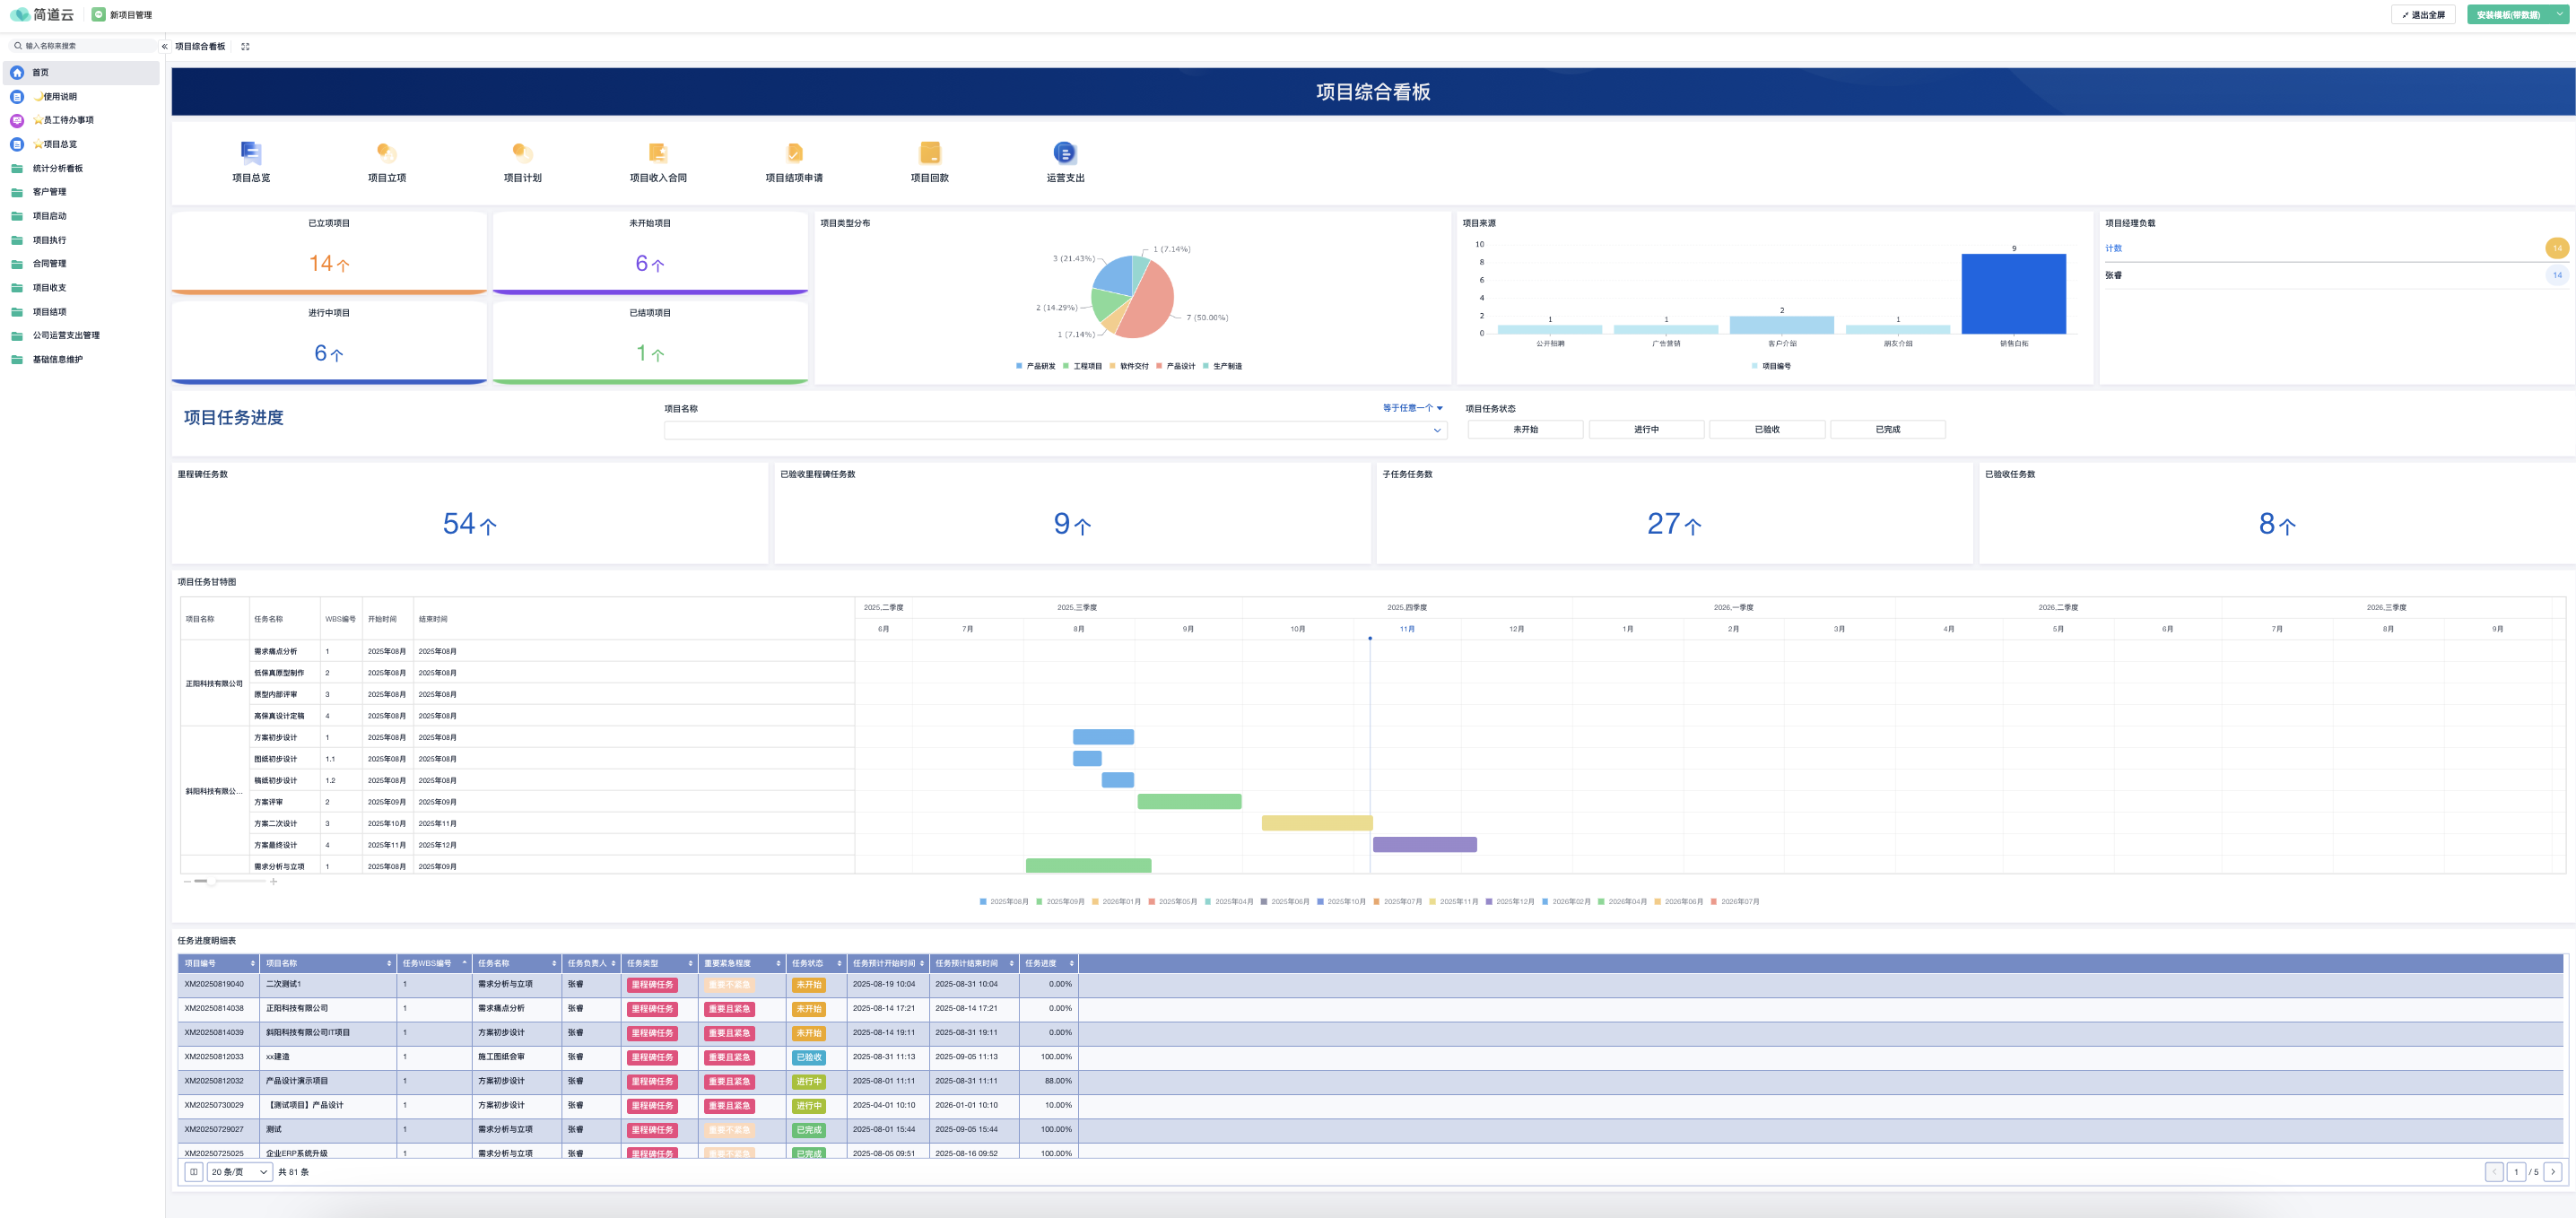Collapse the left sidebar with the double-chevron icon
This screenshot has width=2576, height=1218.
(x=165, y=46)
